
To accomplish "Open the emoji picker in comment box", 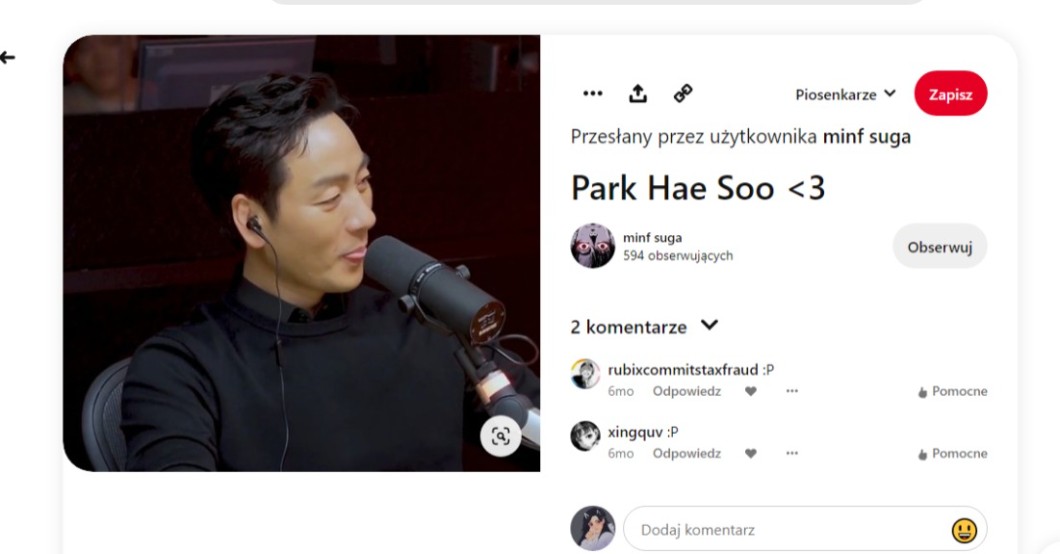I will [x=963, y=530].
